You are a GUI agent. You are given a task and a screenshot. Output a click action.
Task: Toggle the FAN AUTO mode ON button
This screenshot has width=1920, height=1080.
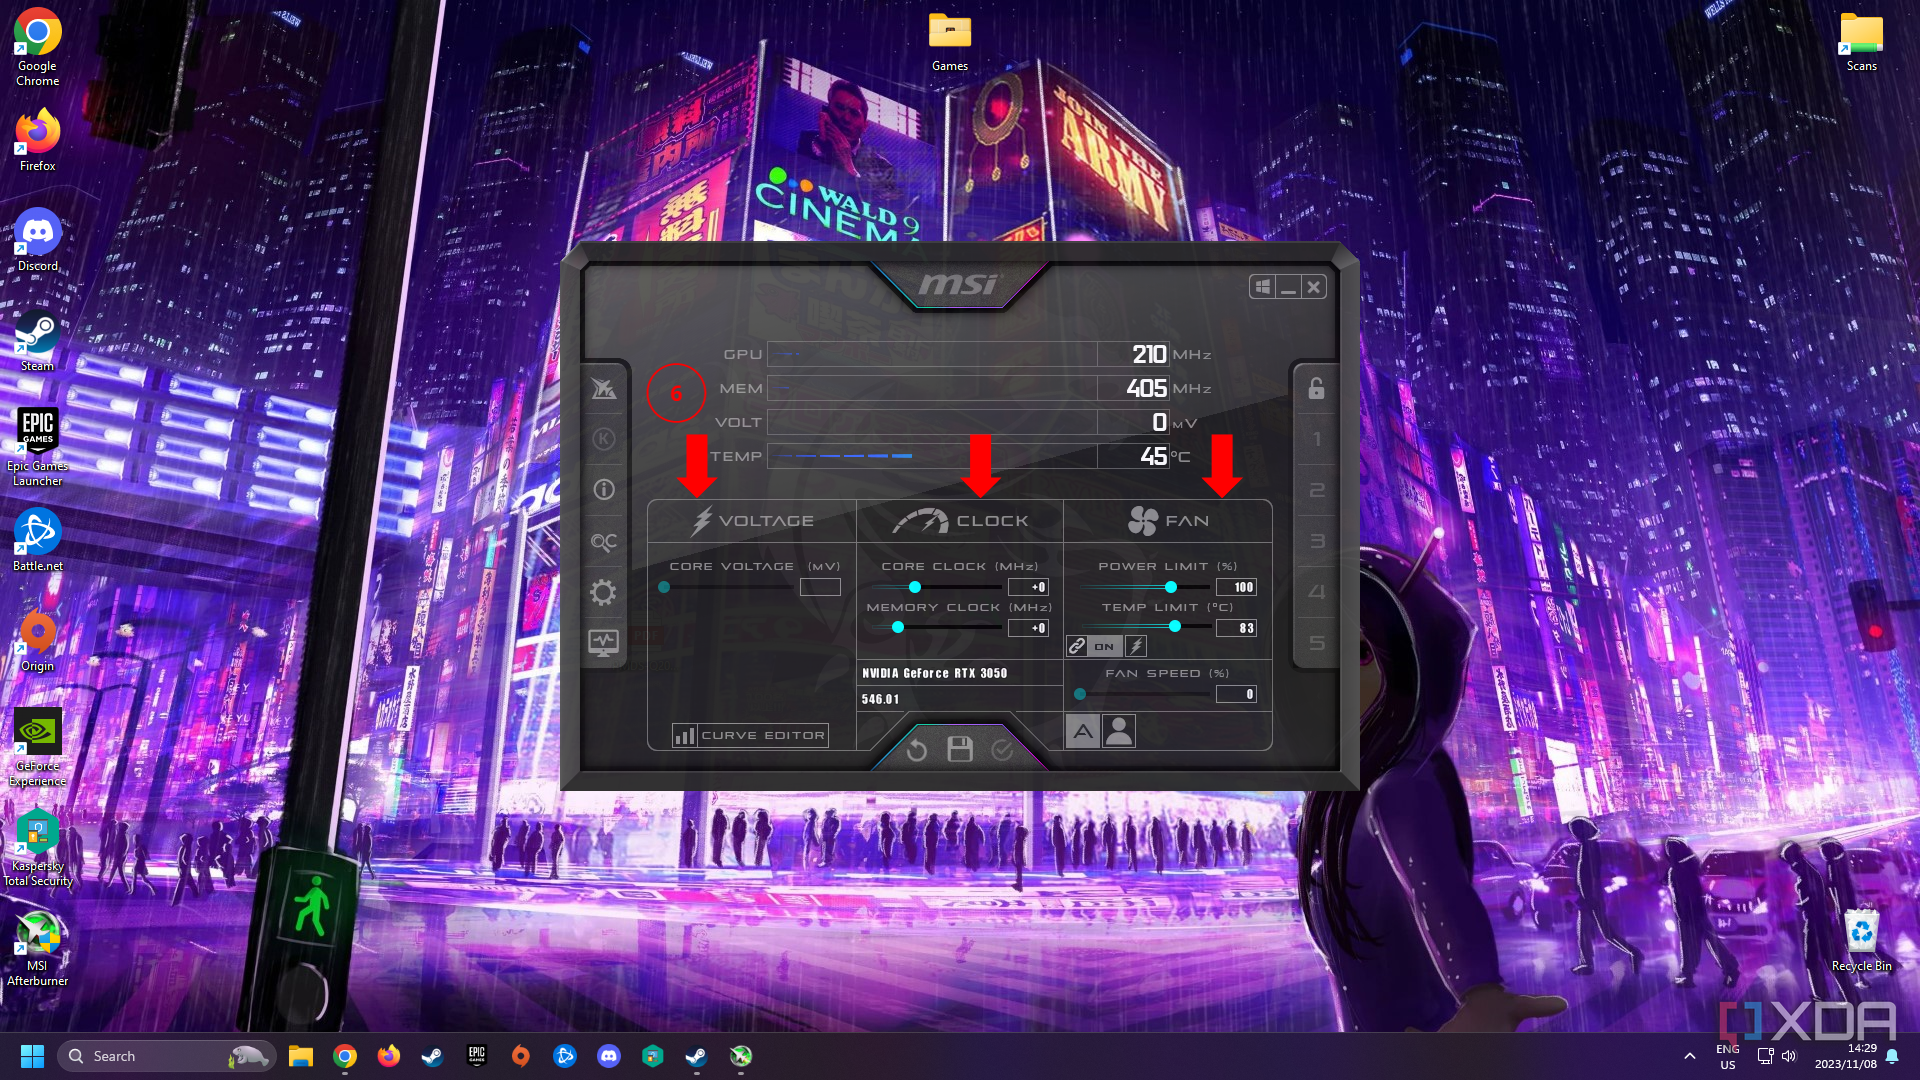(x=1083, y=731)
